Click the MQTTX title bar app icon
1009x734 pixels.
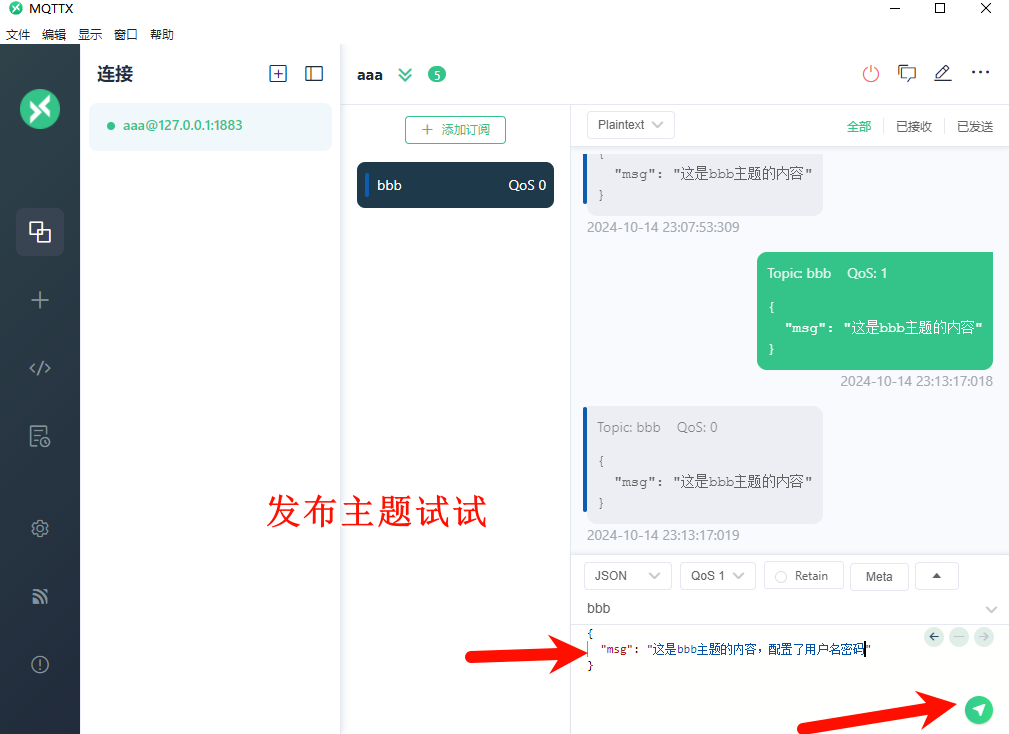15,8
